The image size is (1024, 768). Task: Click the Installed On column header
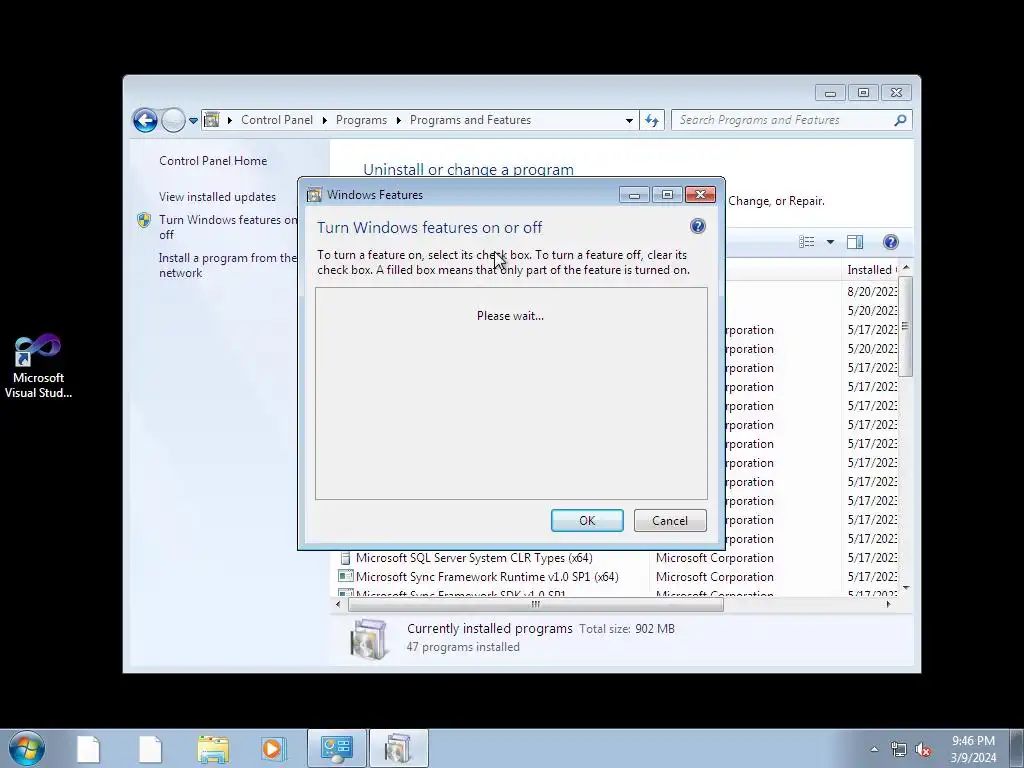872,270
